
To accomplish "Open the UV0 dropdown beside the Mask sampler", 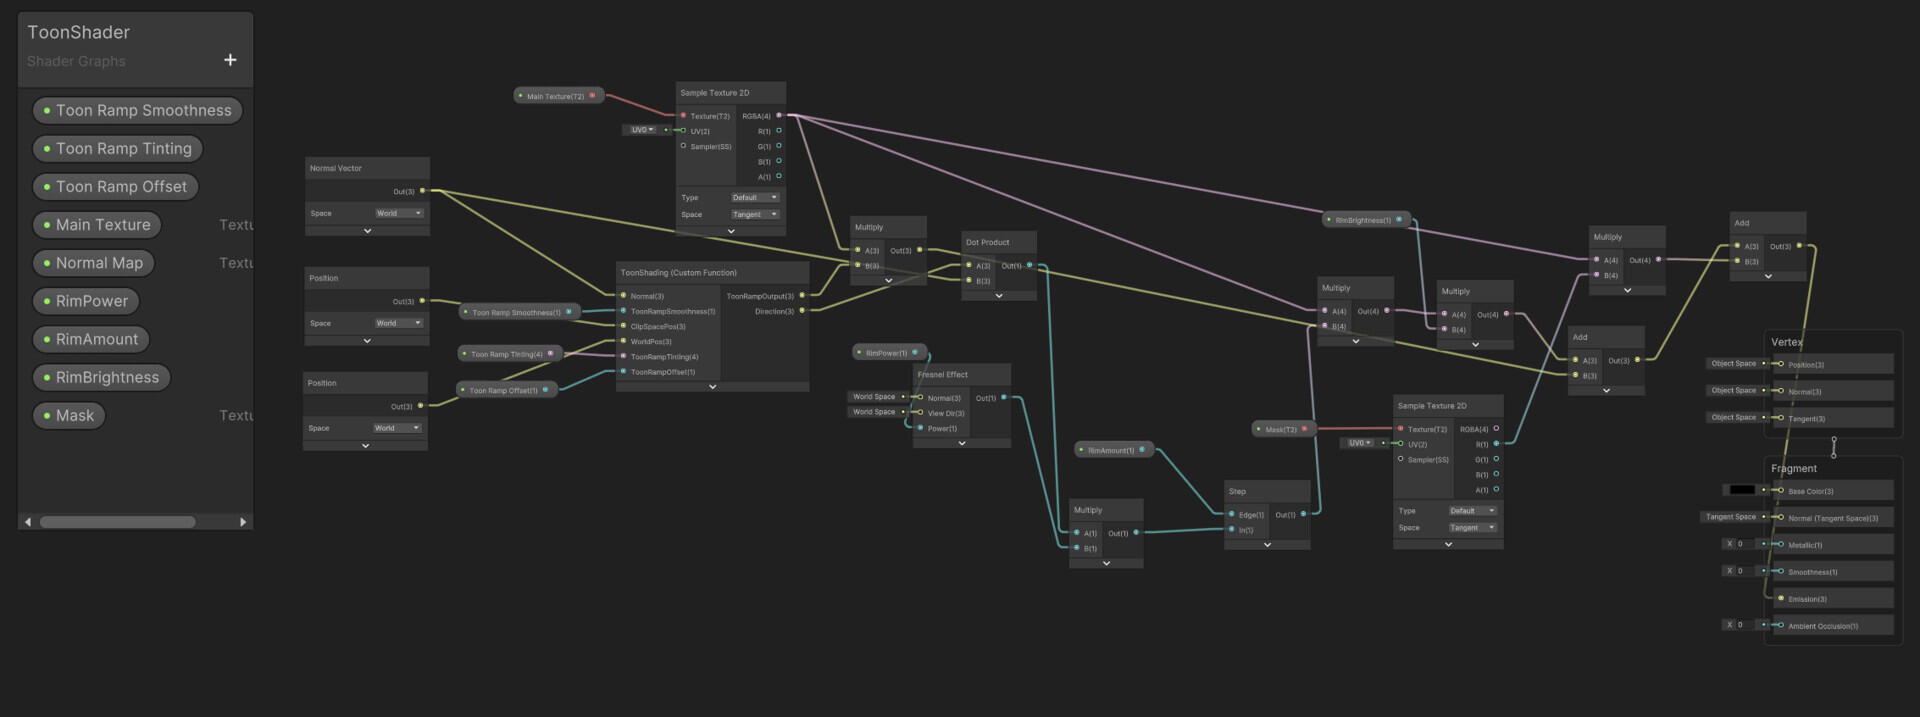I will tap(1359, 443).
